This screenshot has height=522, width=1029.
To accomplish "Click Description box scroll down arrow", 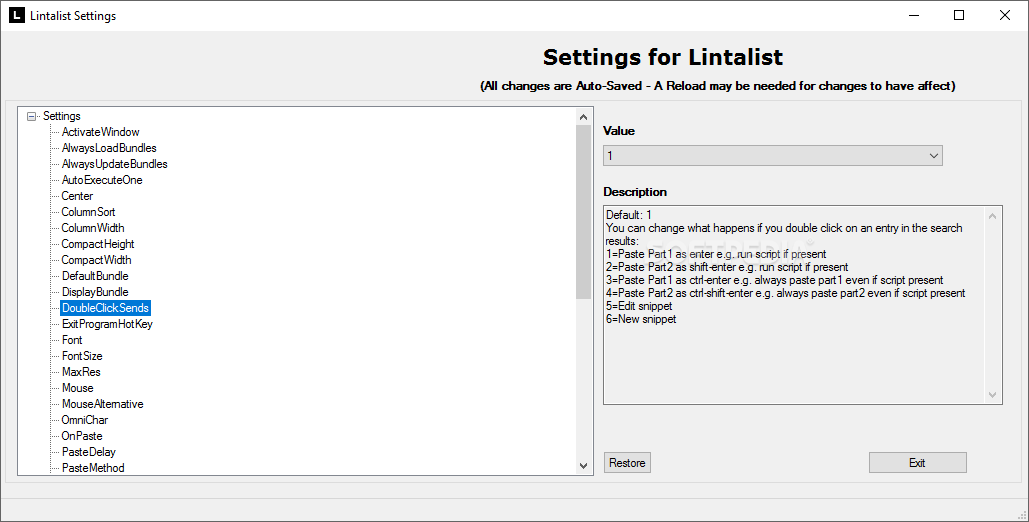I will click(x=992, y=395).
